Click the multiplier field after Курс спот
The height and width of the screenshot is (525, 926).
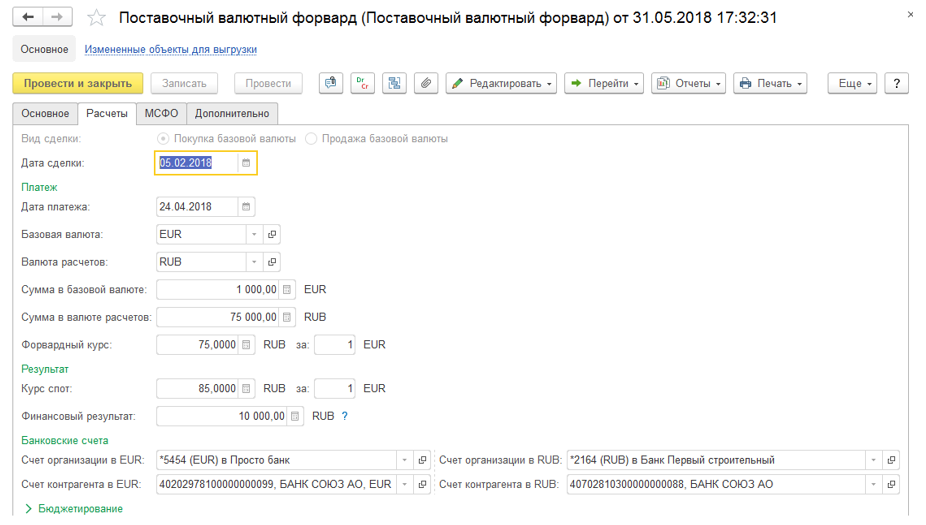click(x=335, y=389)
